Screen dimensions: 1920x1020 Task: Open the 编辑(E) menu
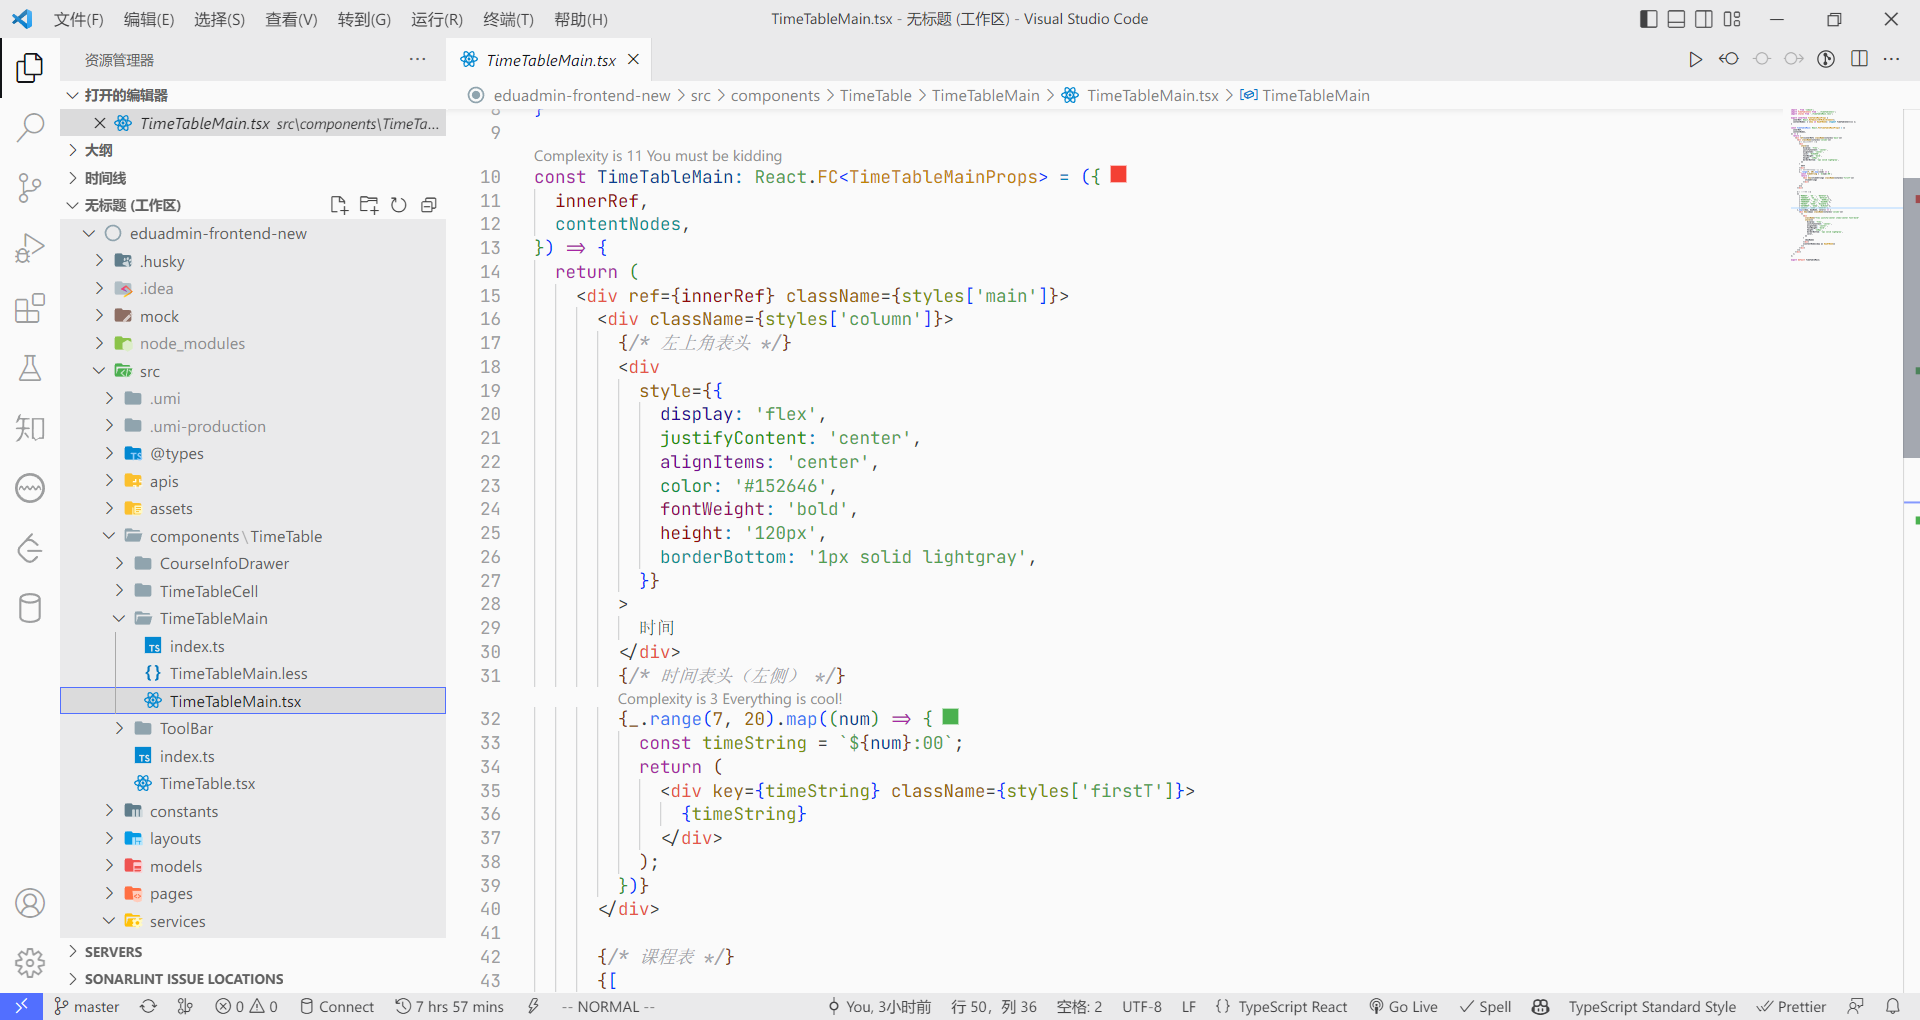click(x=149, y=19)
